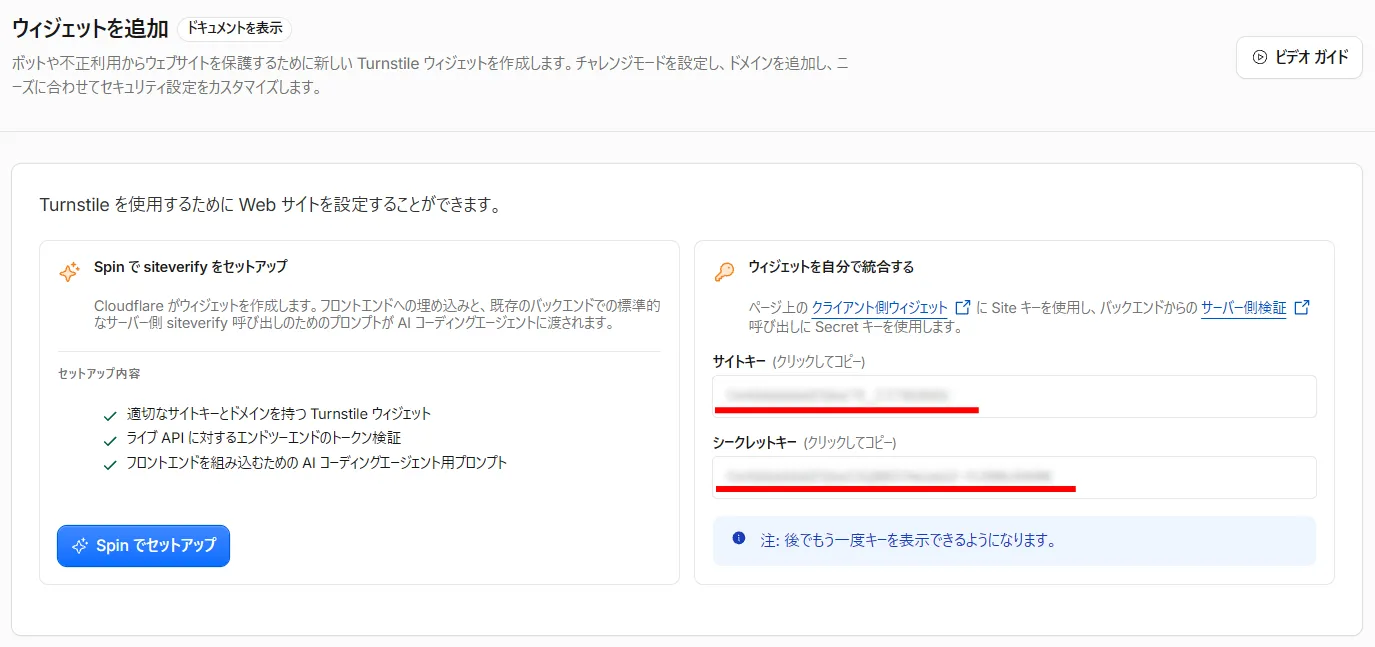Click the サイトキー label text

click(x=740, y=361)
